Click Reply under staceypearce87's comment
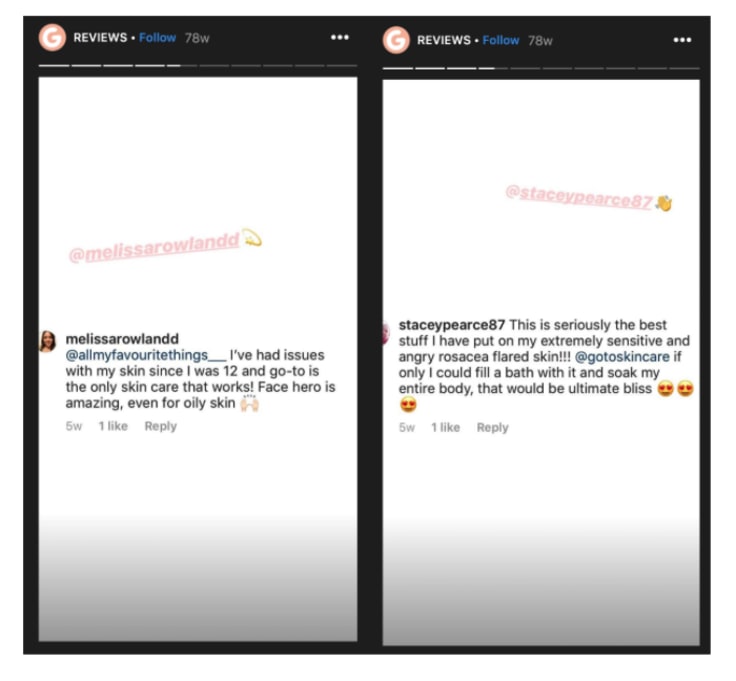 point(492,428)
